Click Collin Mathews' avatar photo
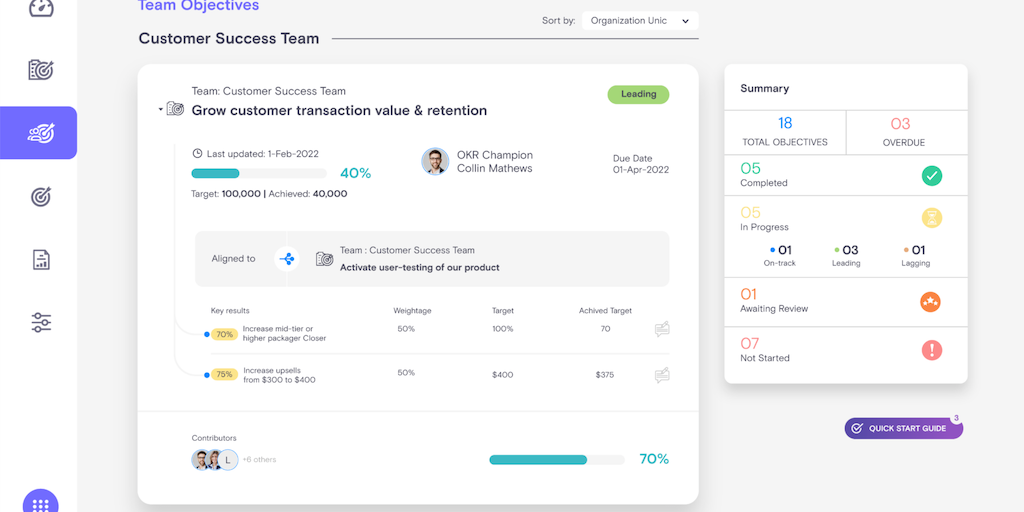The height and width of the screenshot is (512, 1024). click(x=435, y=162)
